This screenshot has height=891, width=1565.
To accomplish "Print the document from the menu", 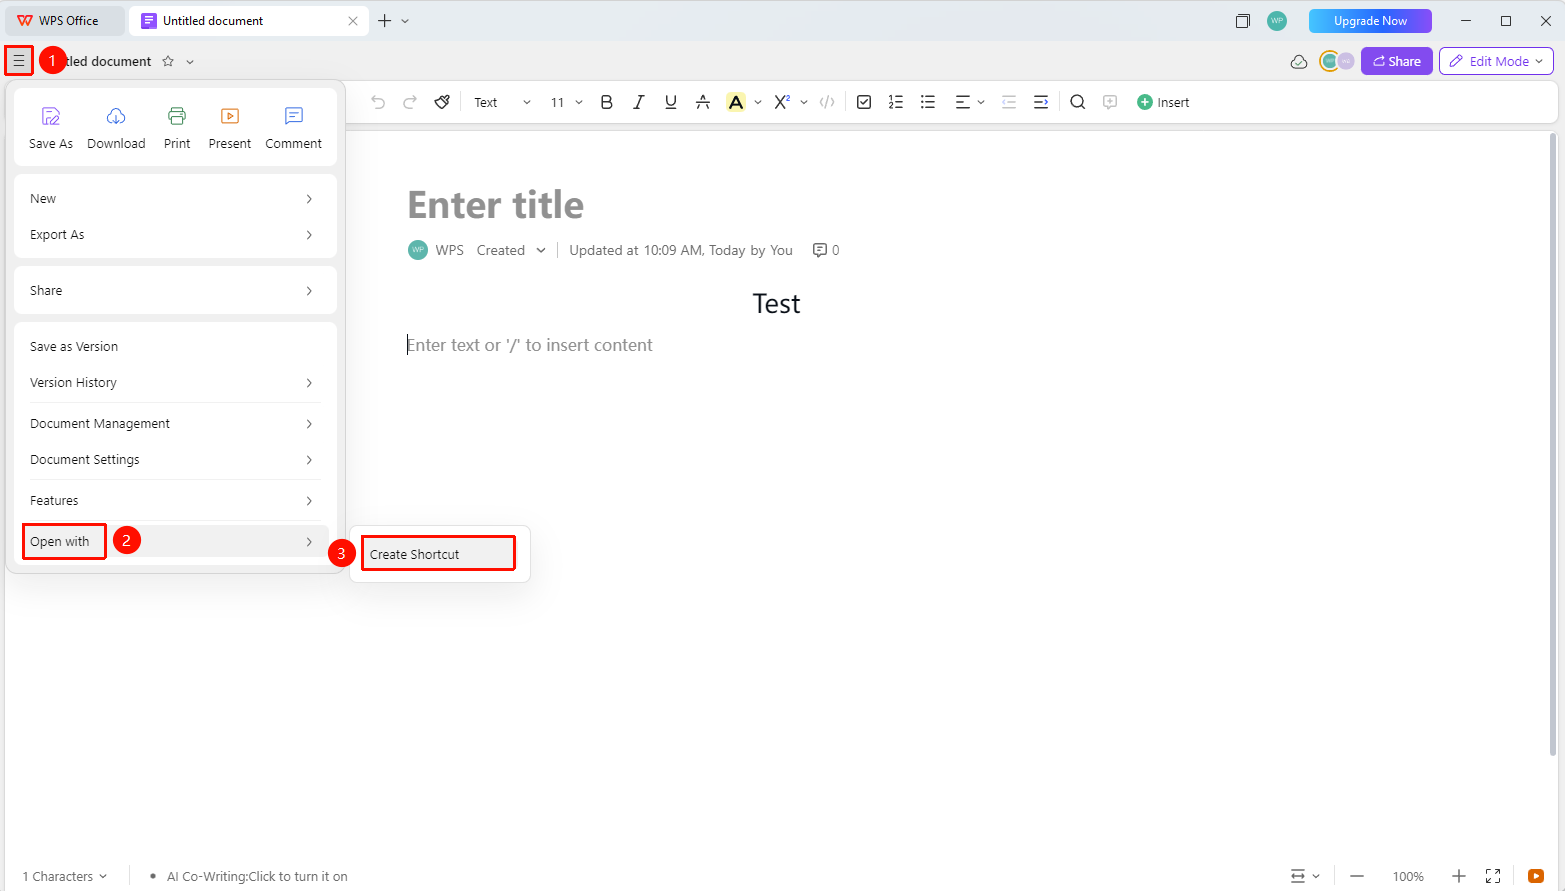I will [177, 128].
